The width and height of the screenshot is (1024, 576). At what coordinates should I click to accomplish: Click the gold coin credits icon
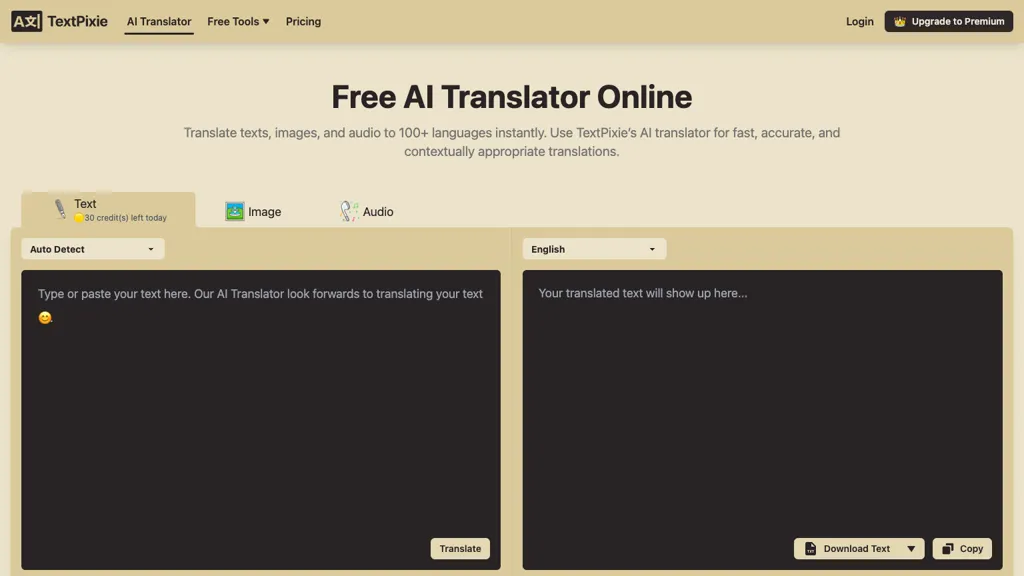click(79, 218)
